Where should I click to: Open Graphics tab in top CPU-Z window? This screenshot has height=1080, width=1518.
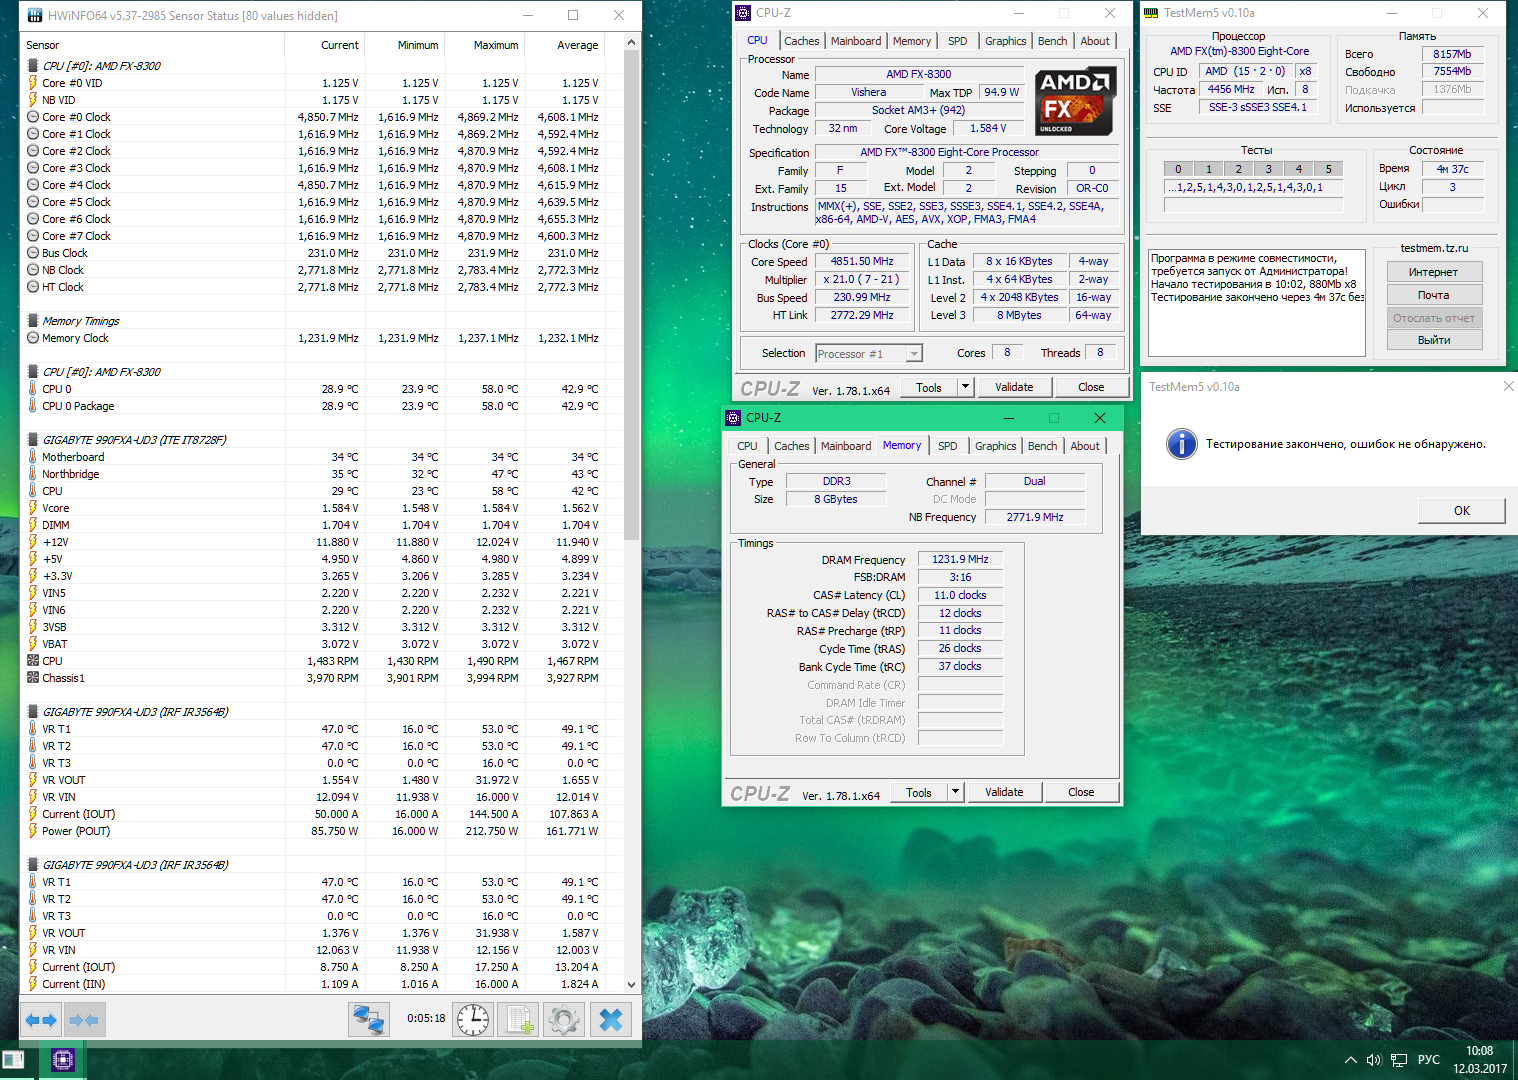[1005, 41]
